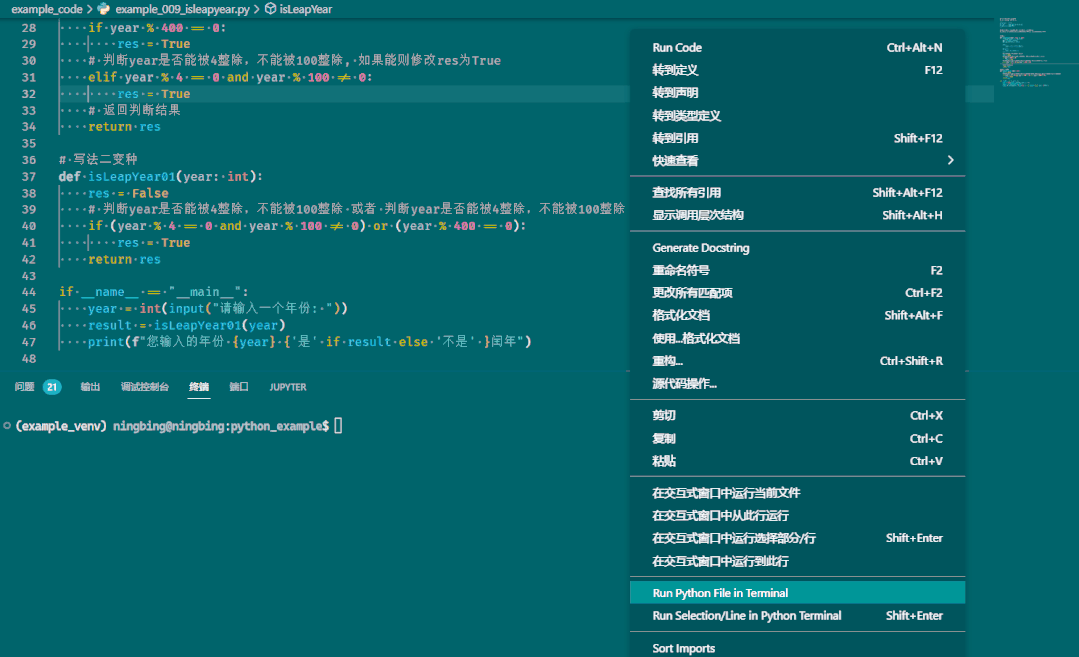Click the terminal command status circle

point(7,426)
